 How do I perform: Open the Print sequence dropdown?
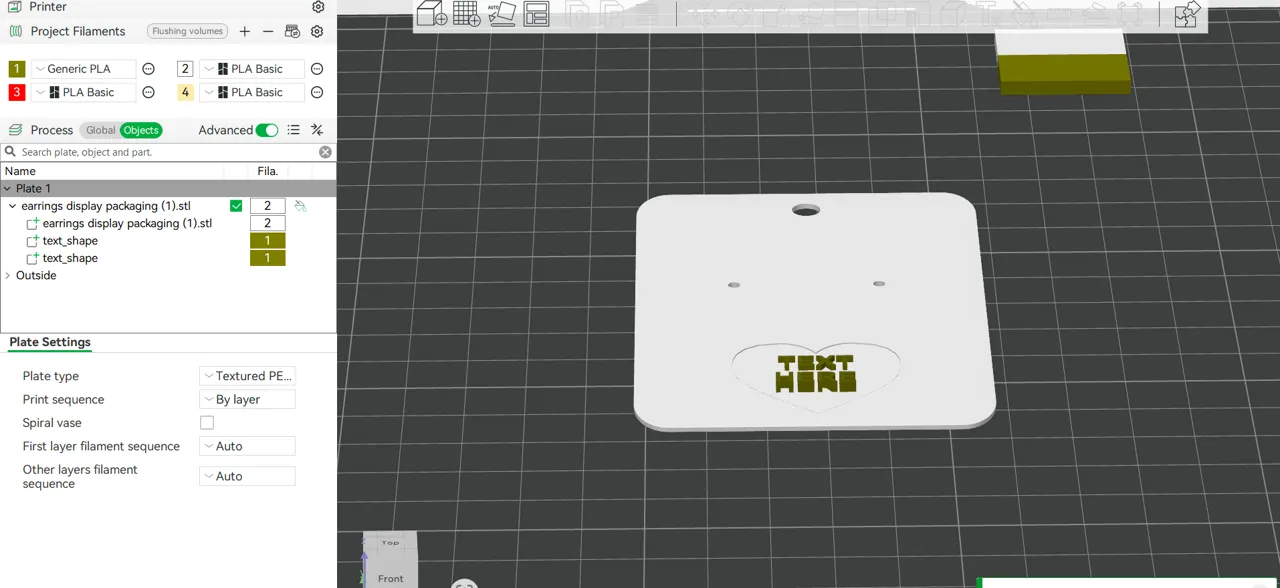point(248,399)
